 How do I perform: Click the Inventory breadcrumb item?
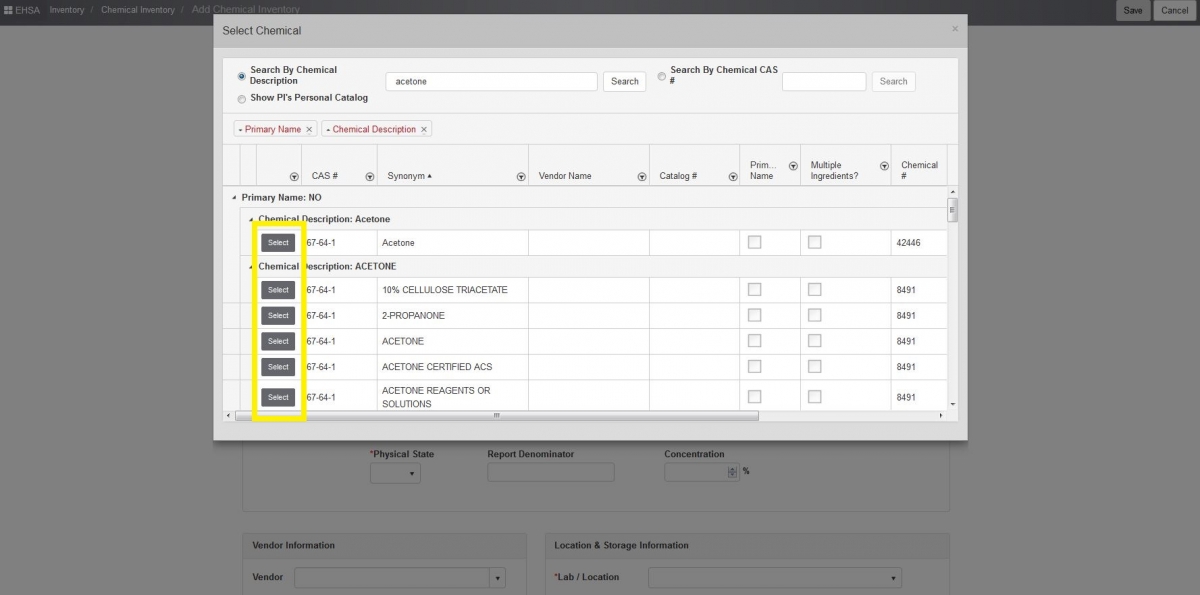click(x=67, y=10)
